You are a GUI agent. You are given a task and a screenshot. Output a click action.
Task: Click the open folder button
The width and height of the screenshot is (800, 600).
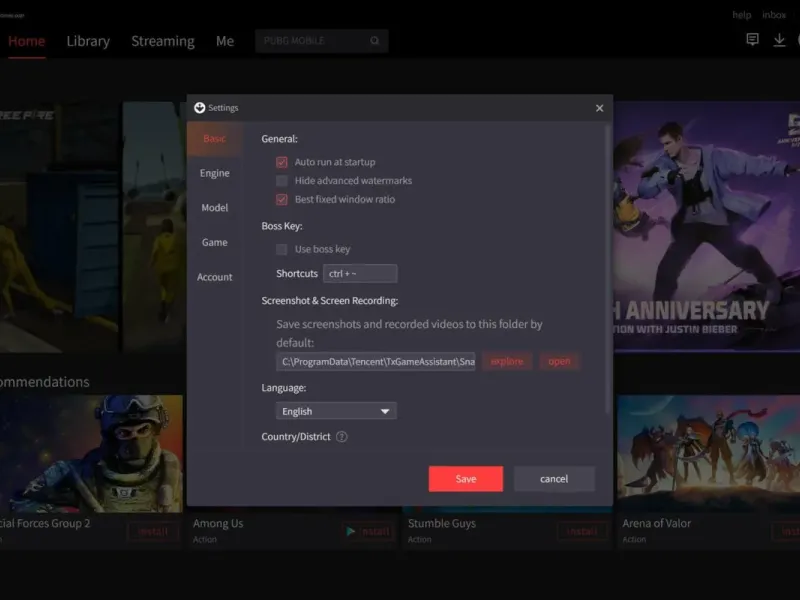559,362
